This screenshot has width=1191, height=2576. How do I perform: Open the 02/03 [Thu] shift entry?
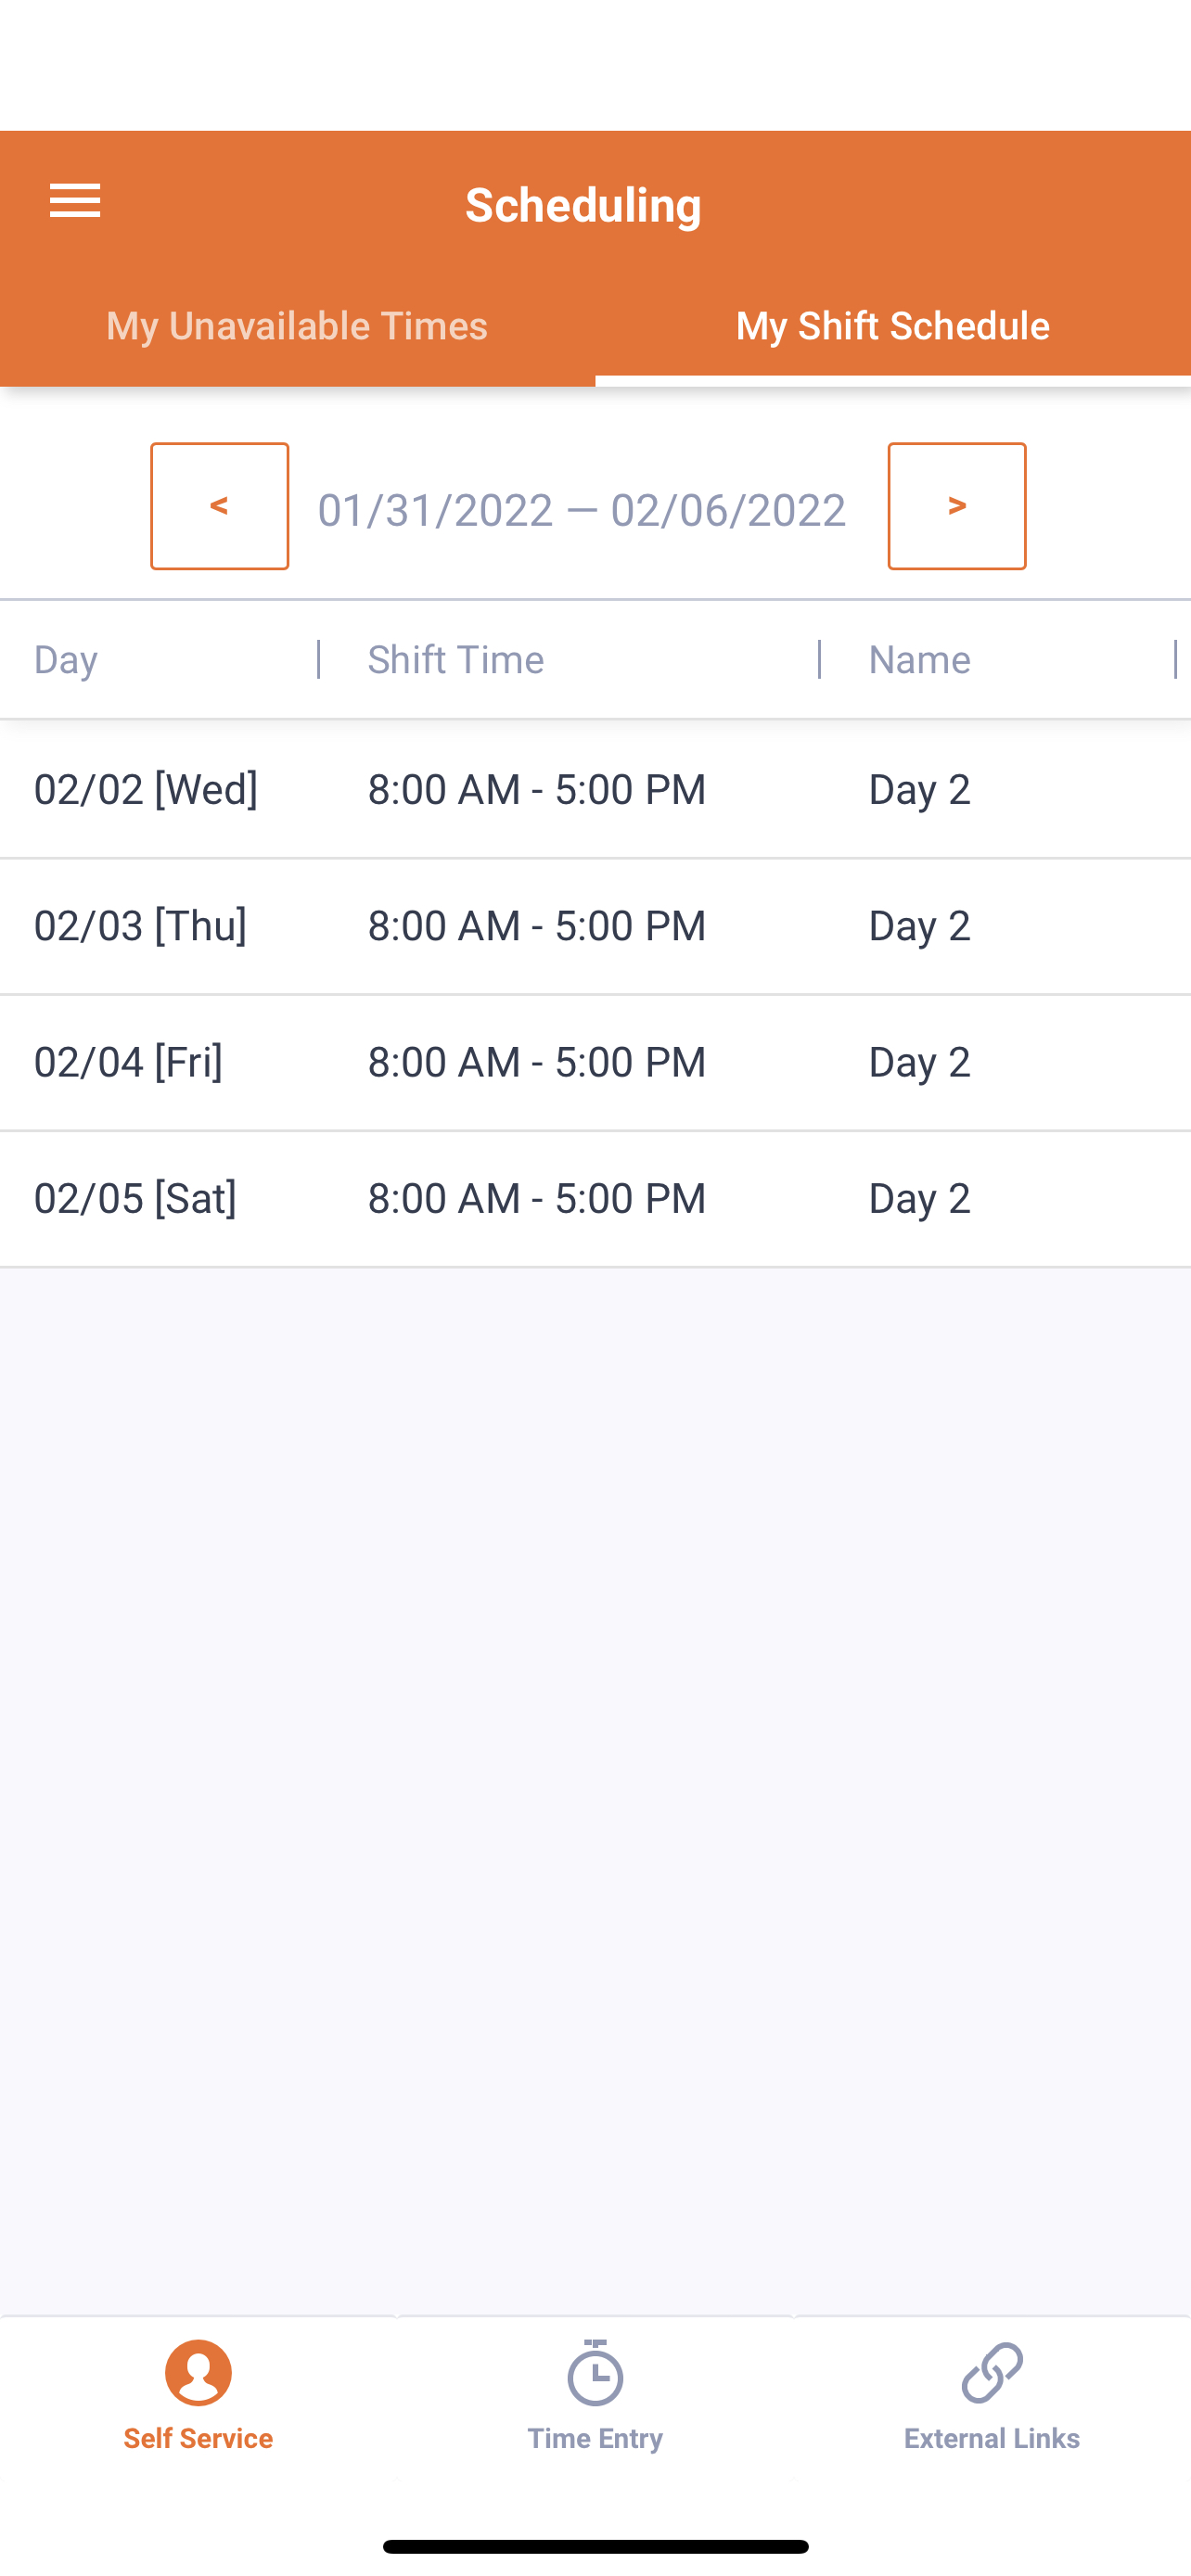595,925
